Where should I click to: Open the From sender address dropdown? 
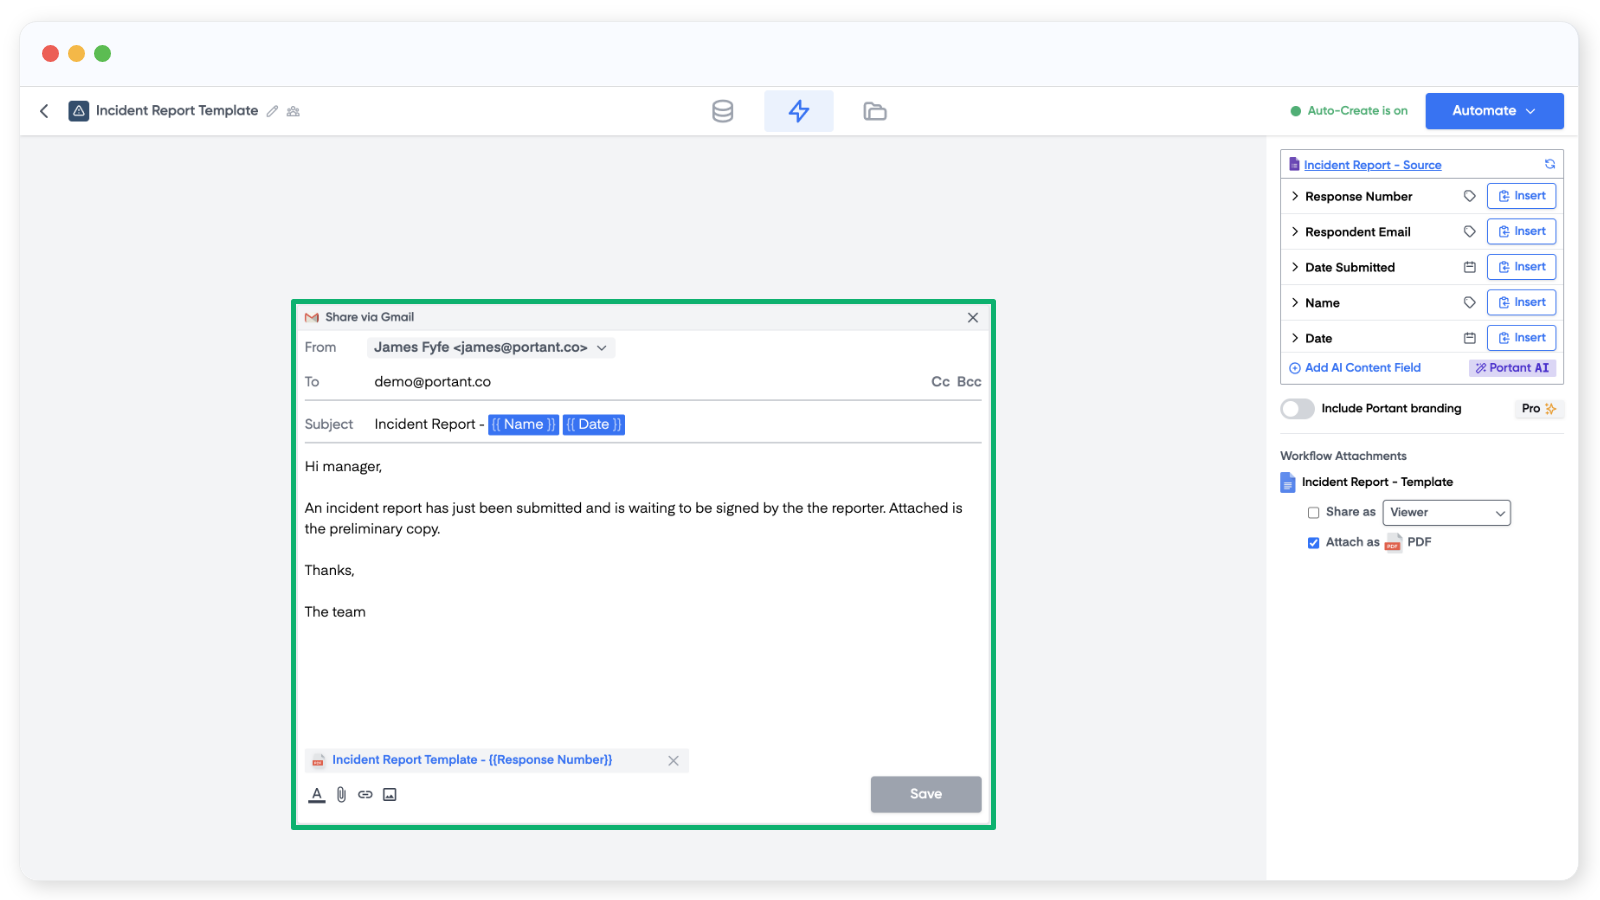point(490,347)
